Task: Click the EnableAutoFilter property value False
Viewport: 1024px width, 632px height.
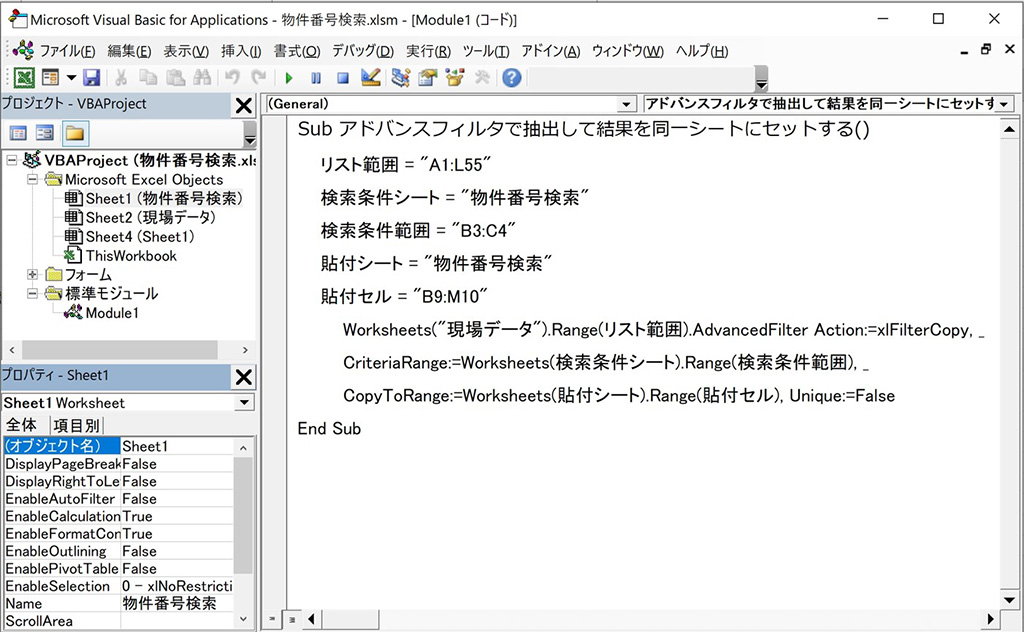Action: pos(177,499)
